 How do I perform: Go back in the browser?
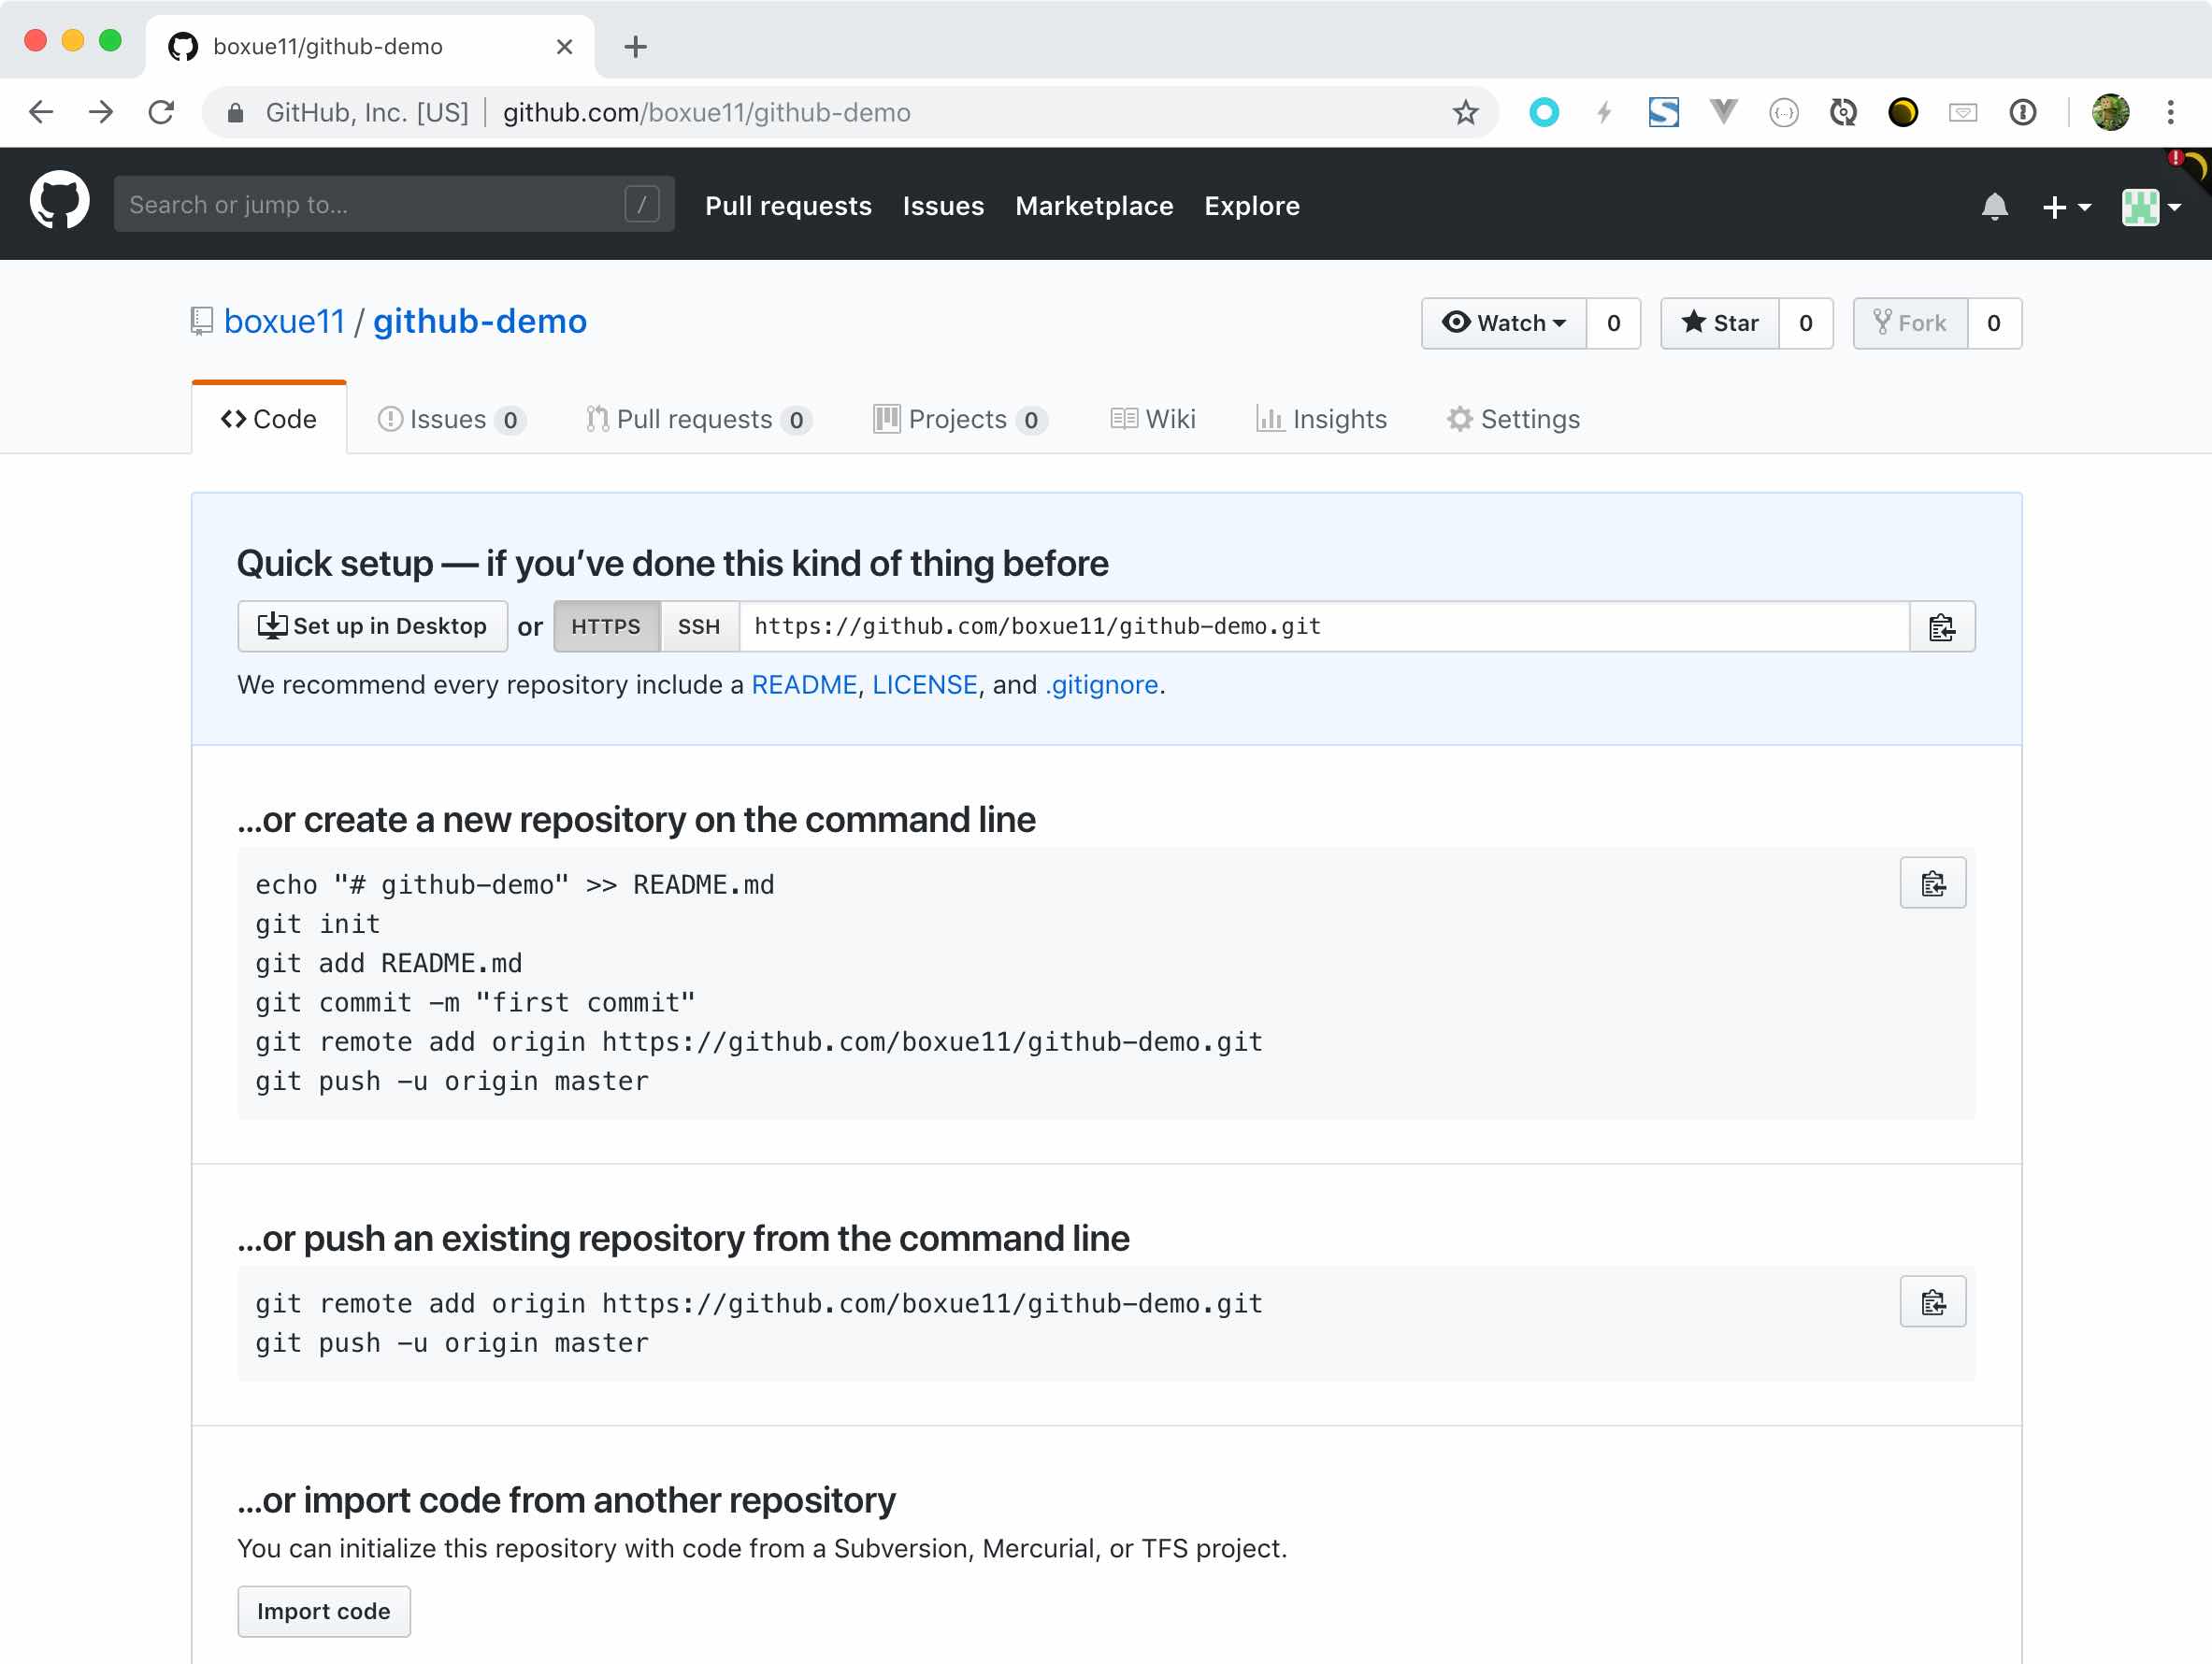(x=41, y=112)
